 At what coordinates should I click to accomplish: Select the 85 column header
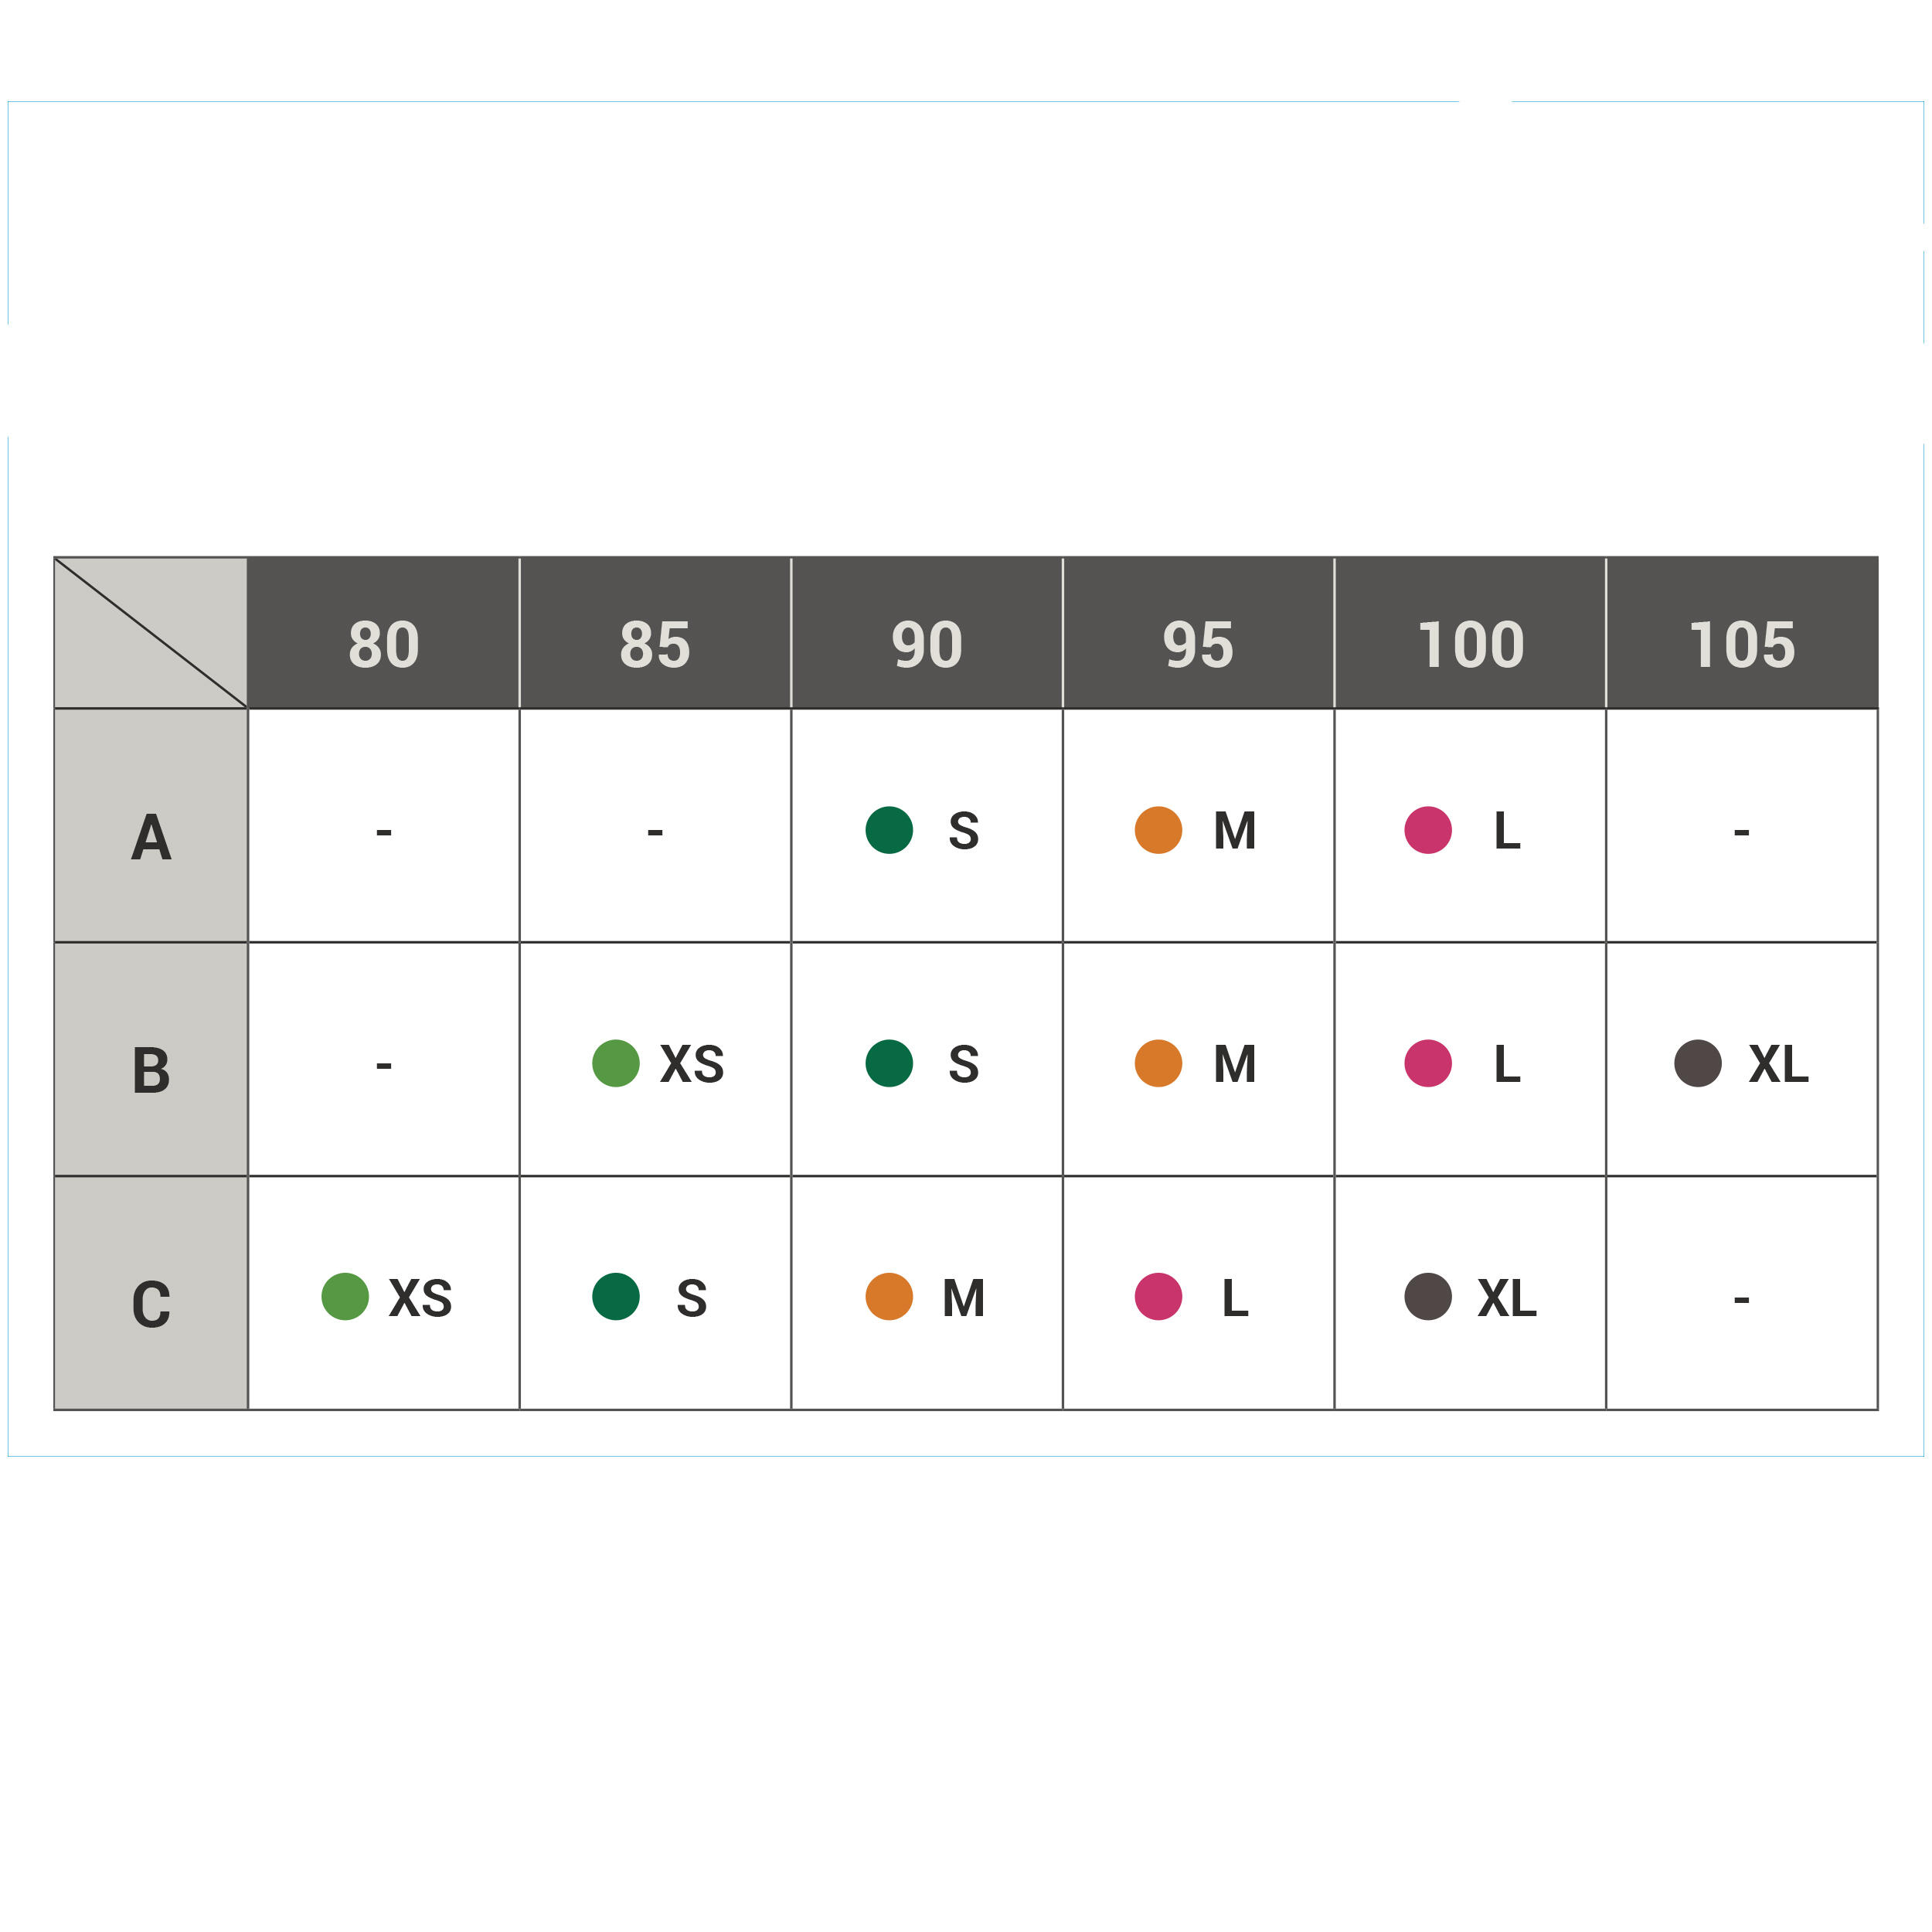[655, 644]
